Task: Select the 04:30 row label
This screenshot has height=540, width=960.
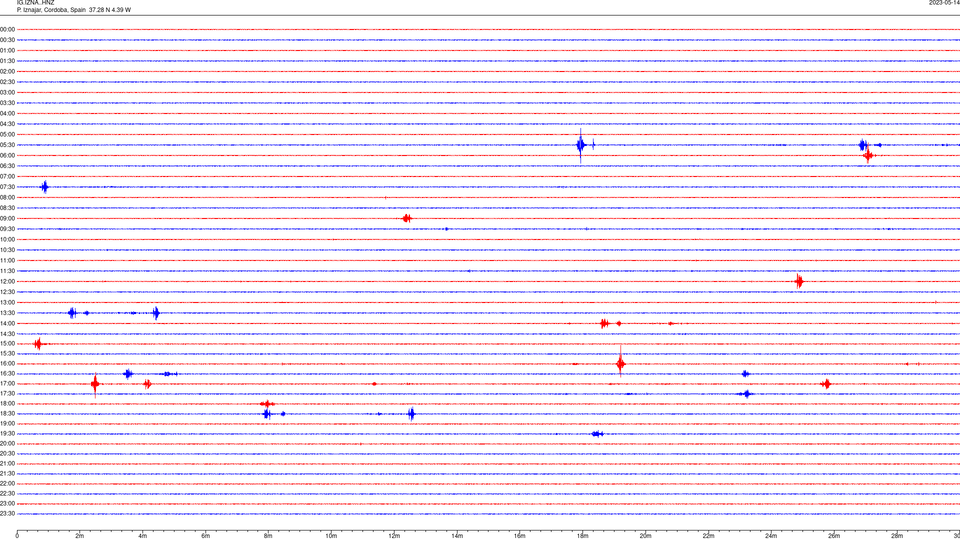Action: pos(7,124)
